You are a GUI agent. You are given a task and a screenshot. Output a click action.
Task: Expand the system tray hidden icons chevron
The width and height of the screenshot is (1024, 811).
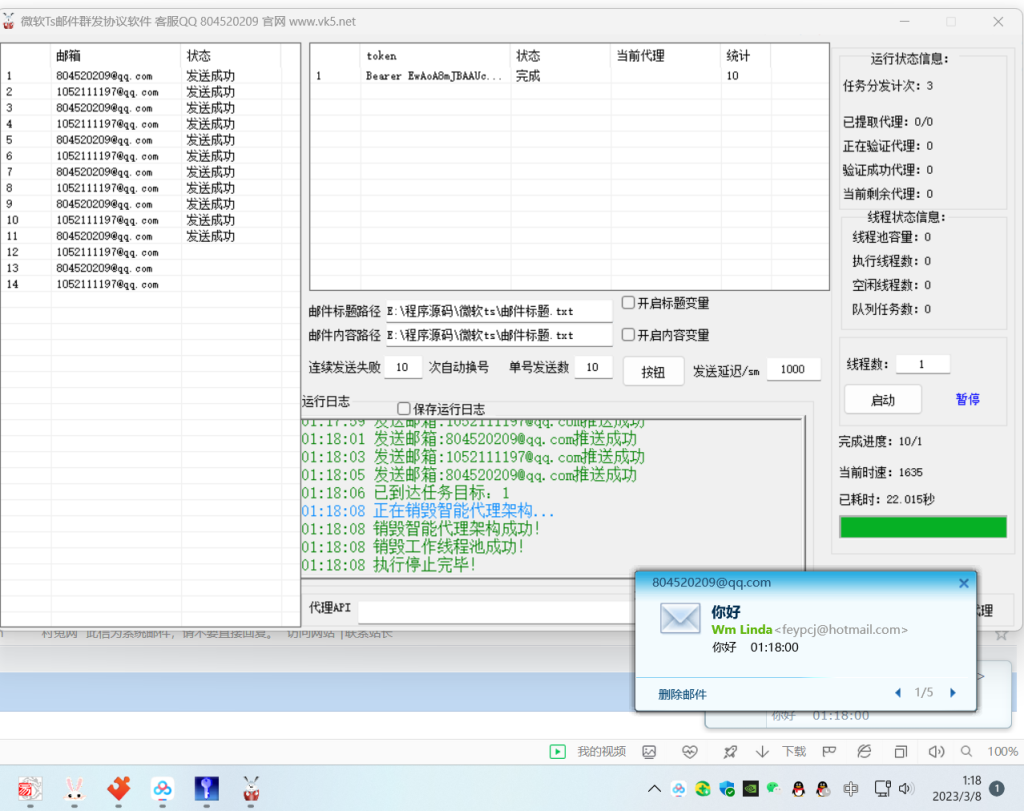click(x=654, y=788)
